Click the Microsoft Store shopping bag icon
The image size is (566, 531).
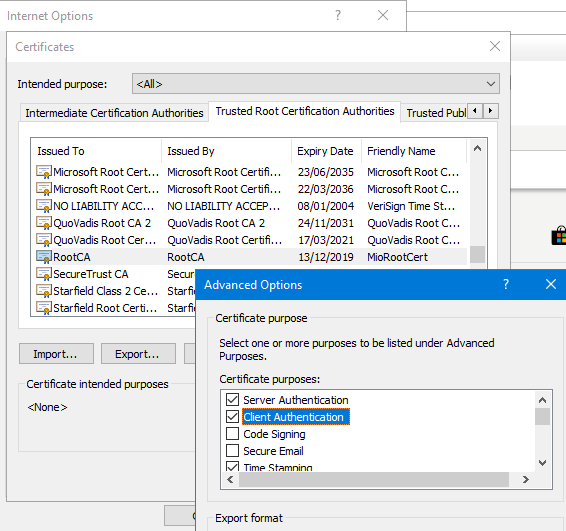pos(559,236)
